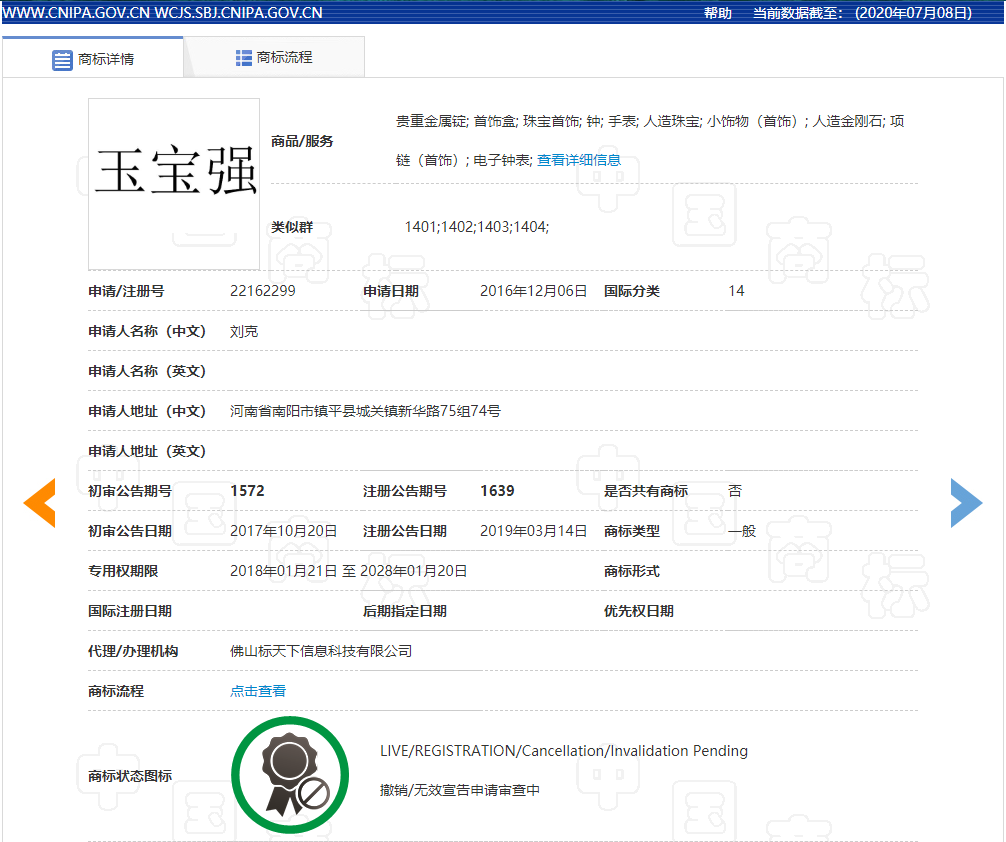
Task: Click the trademark status medal icon
Action: coord(290,775)
